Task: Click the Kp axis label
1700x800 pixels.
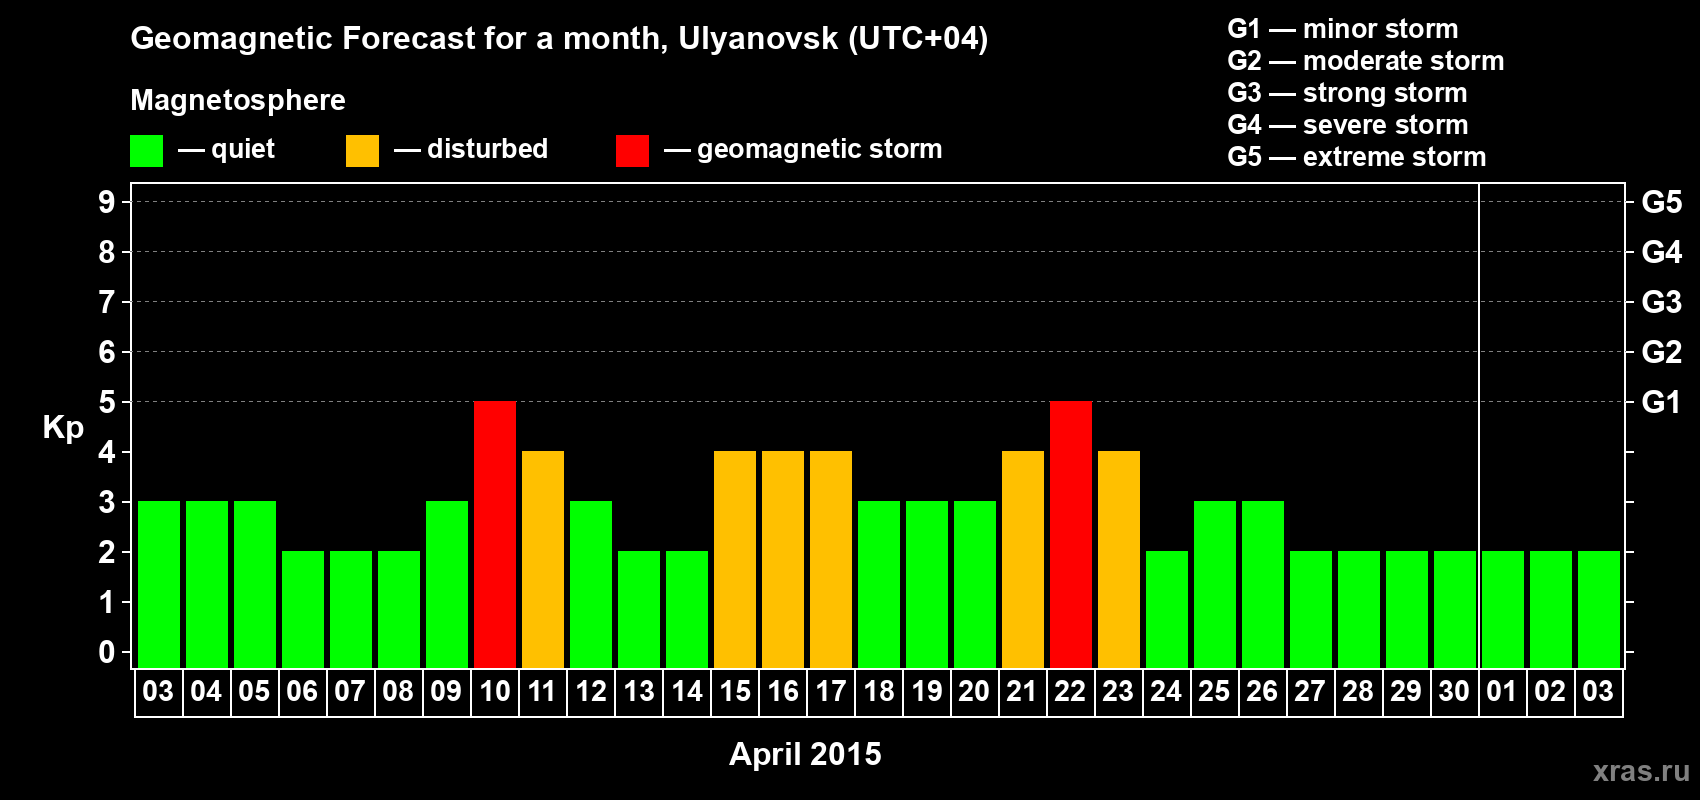Action: click(x=63, y=428)
